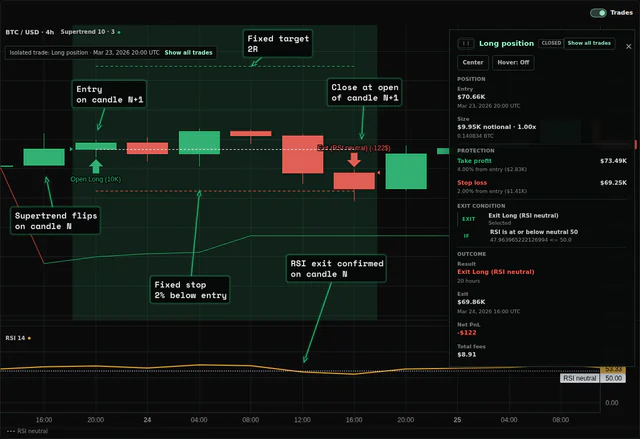
Task: Click the Open Long (10K) entry arrow
Action: coord(96,166)
